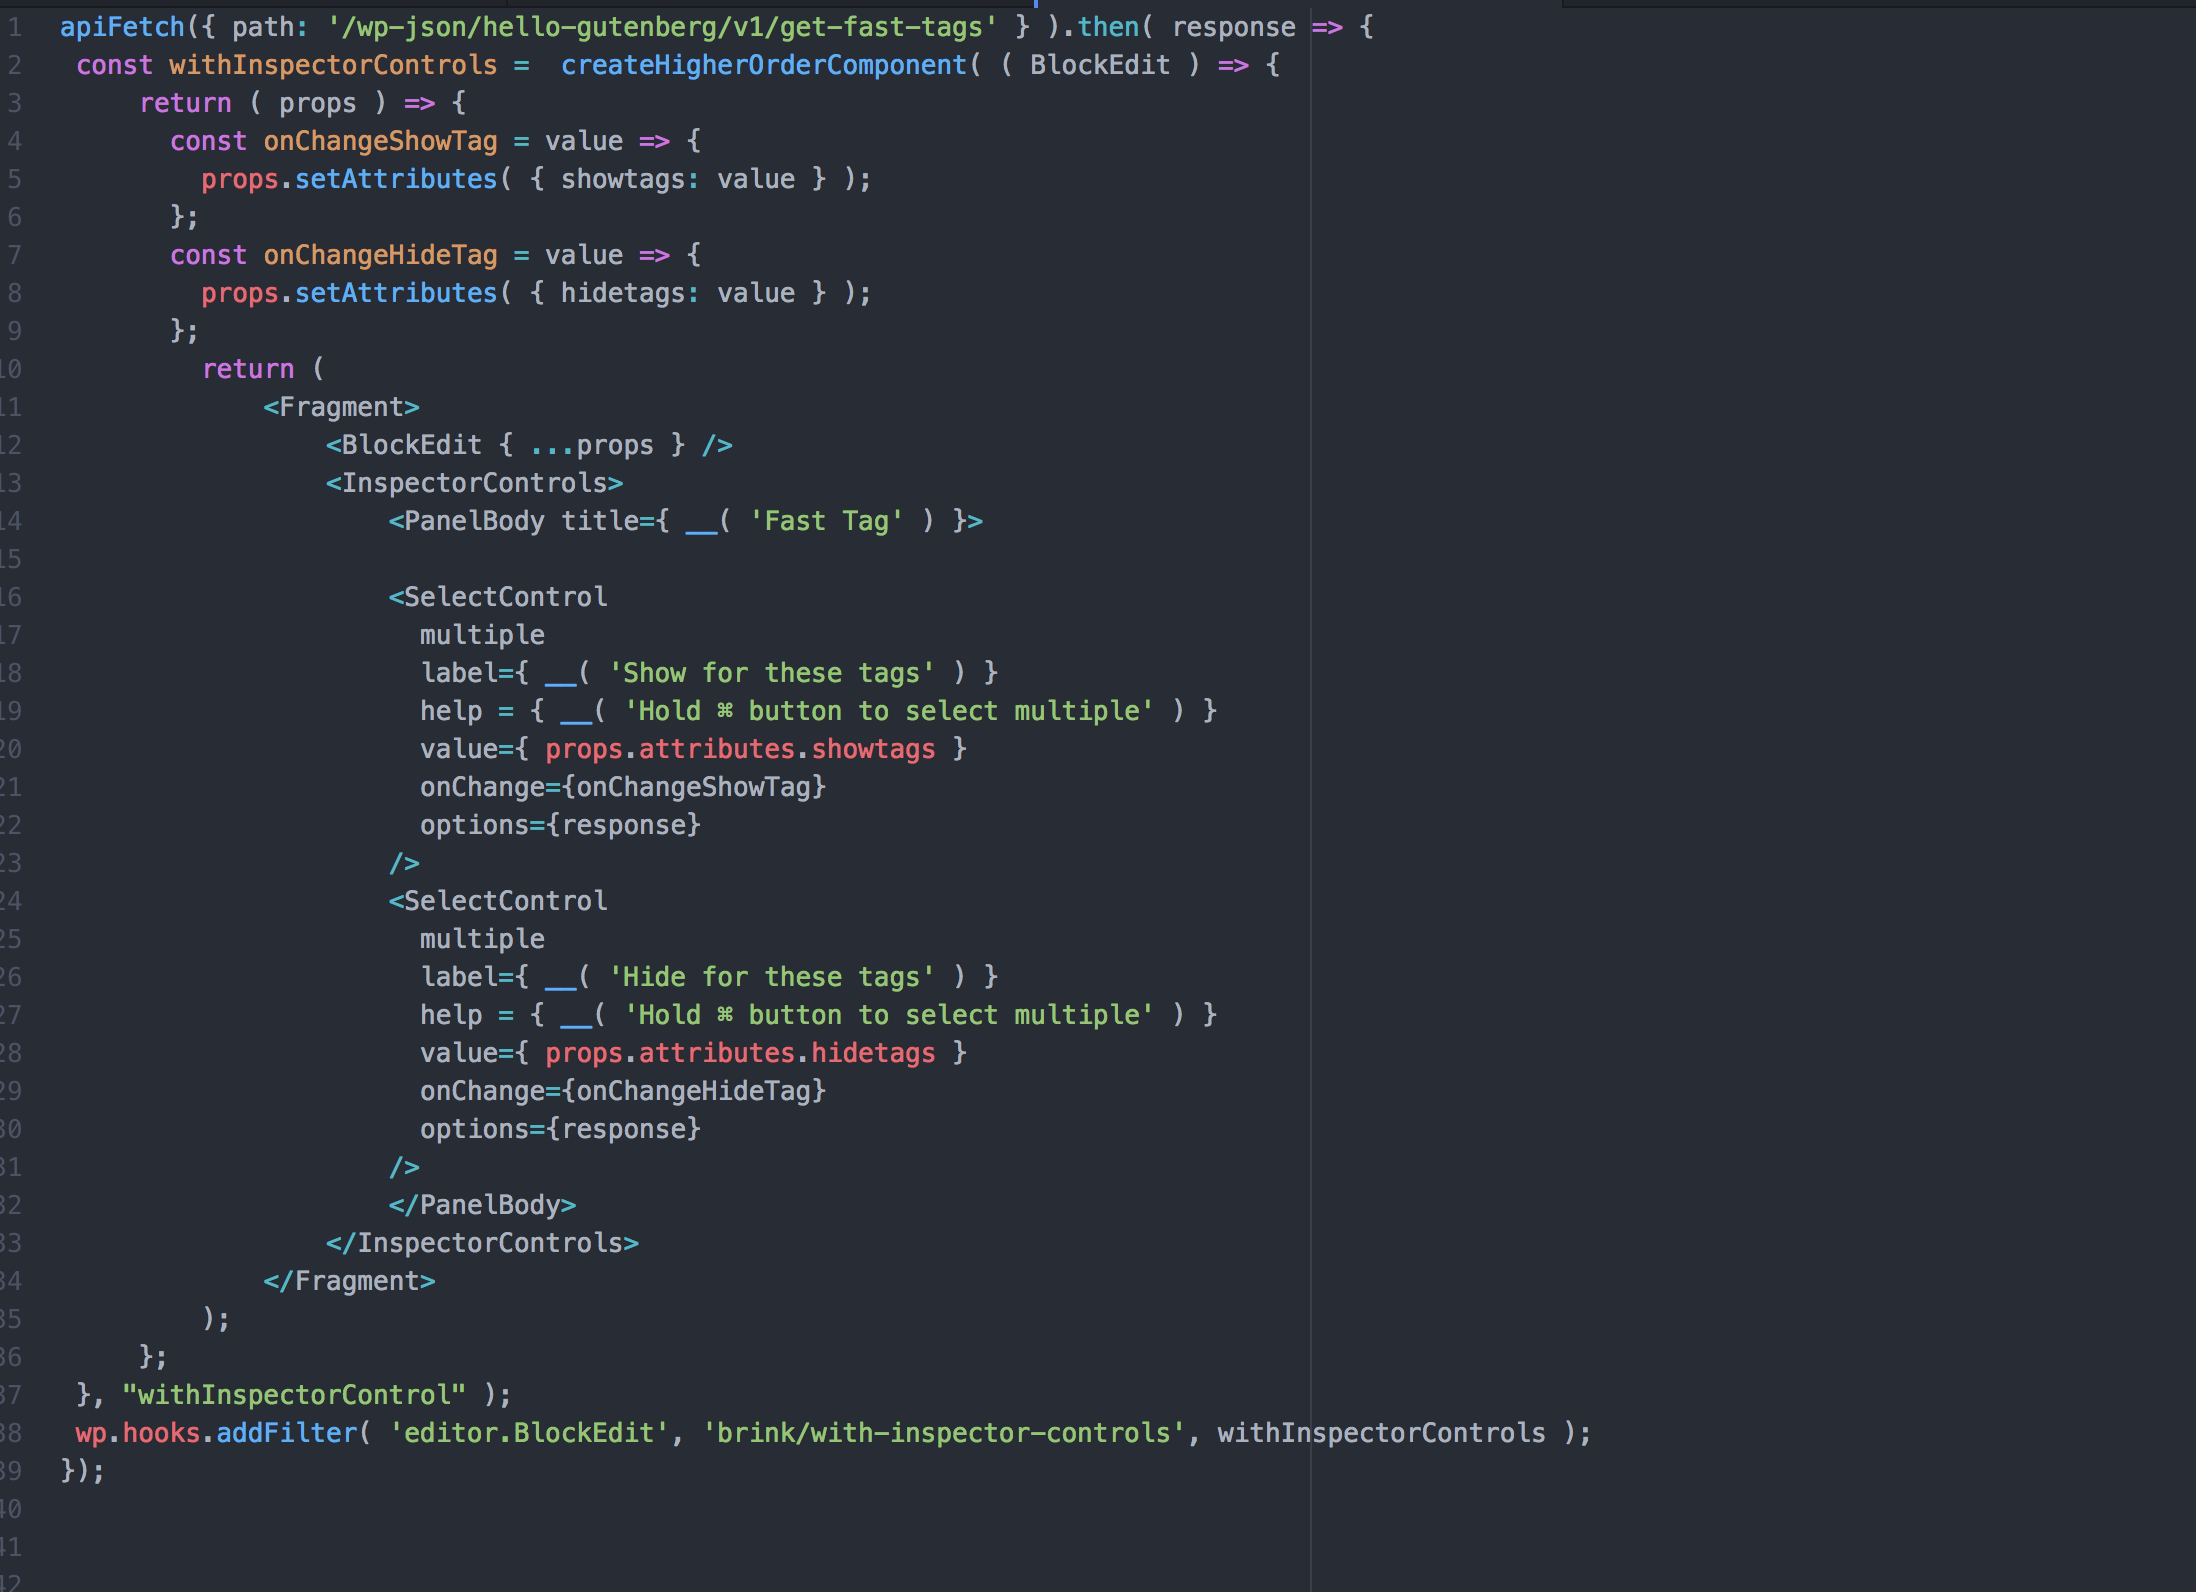
Task: Click the createHigherOrderComponent identifier
Action: pos(763,64)
